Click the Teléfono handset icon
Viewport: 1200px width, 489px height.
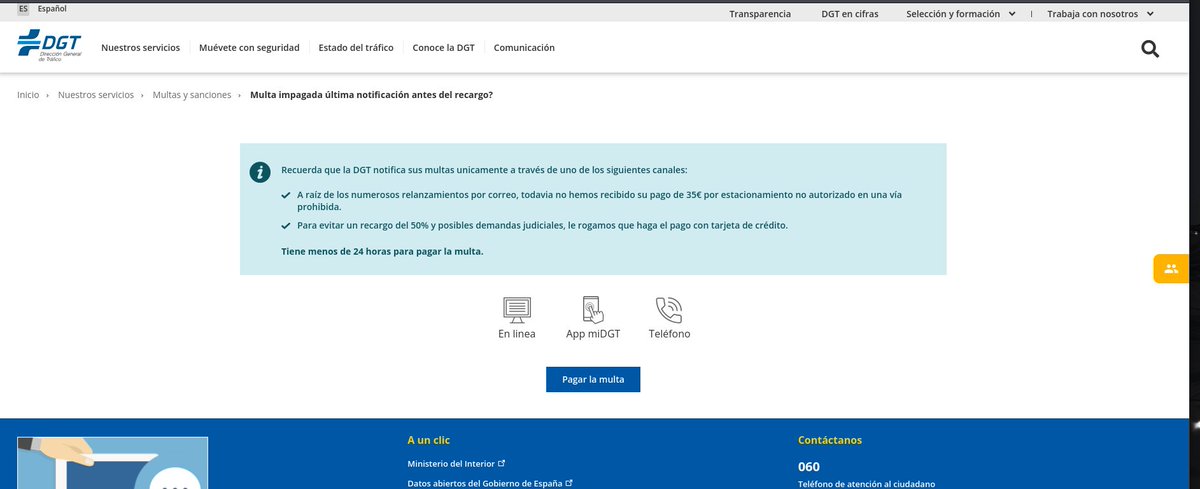(x=669, y=308)
